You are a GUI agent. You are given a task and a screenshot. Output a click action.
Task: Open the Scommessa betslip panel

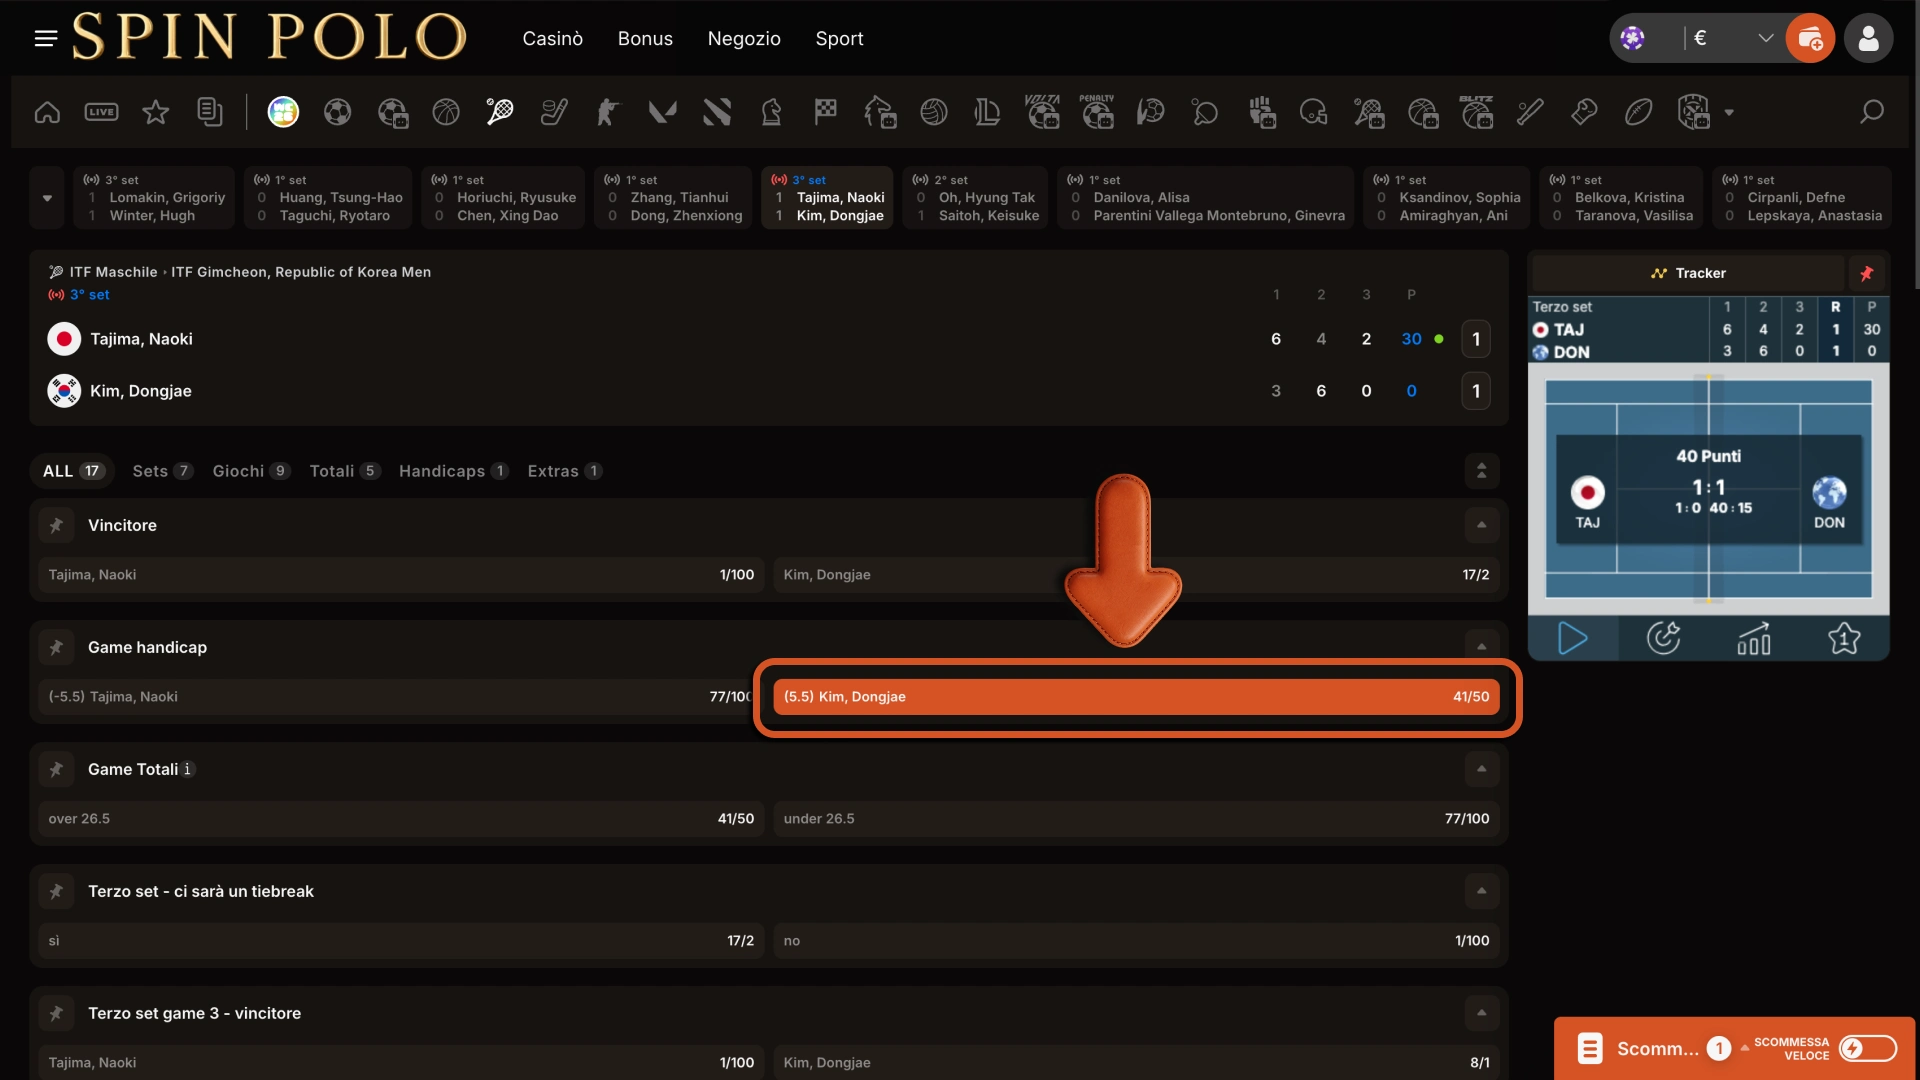[x=1657, y=1048]
